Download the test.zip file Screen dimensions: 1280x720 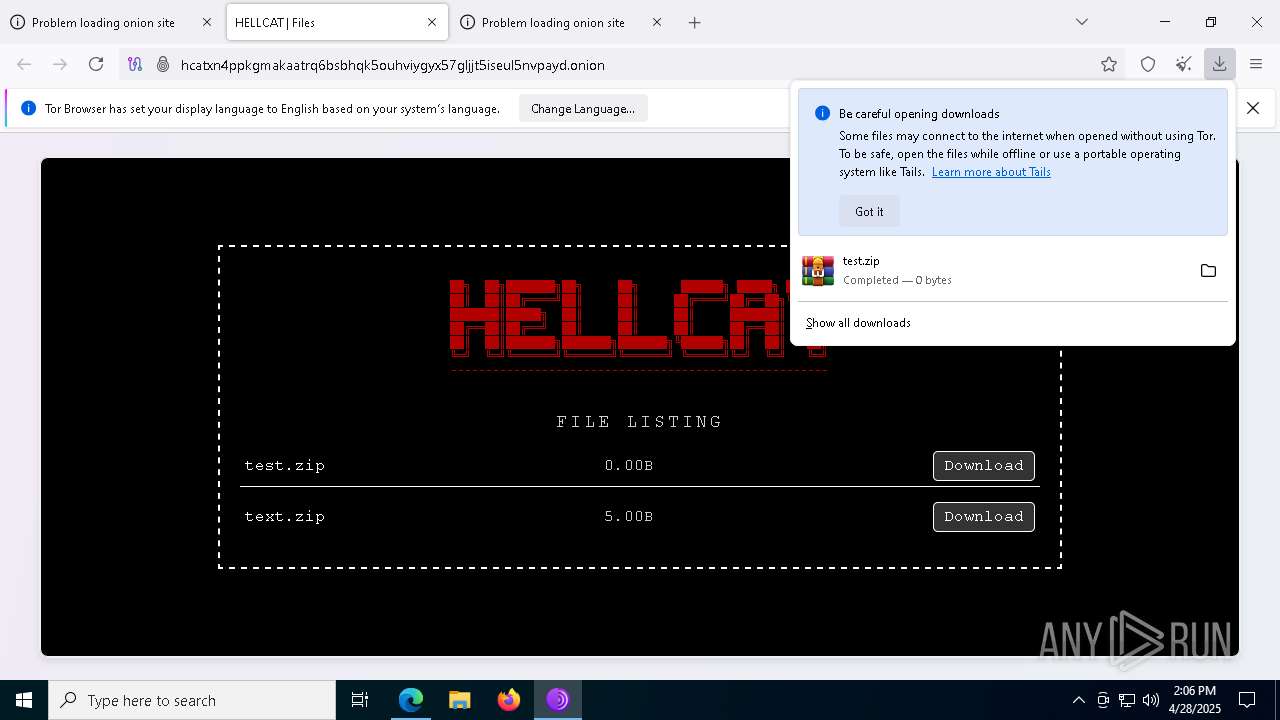tap(984, 466)
